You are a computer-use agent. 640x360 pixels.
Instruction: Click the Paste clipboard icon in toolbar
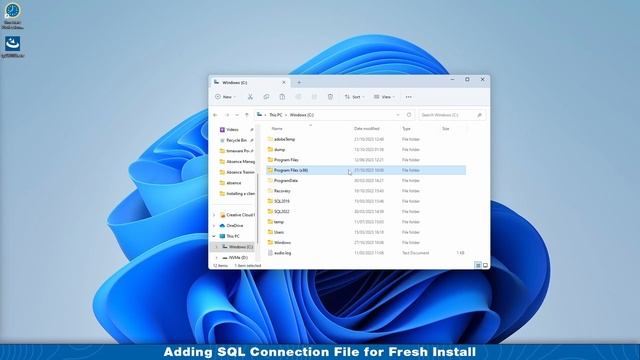282,97
